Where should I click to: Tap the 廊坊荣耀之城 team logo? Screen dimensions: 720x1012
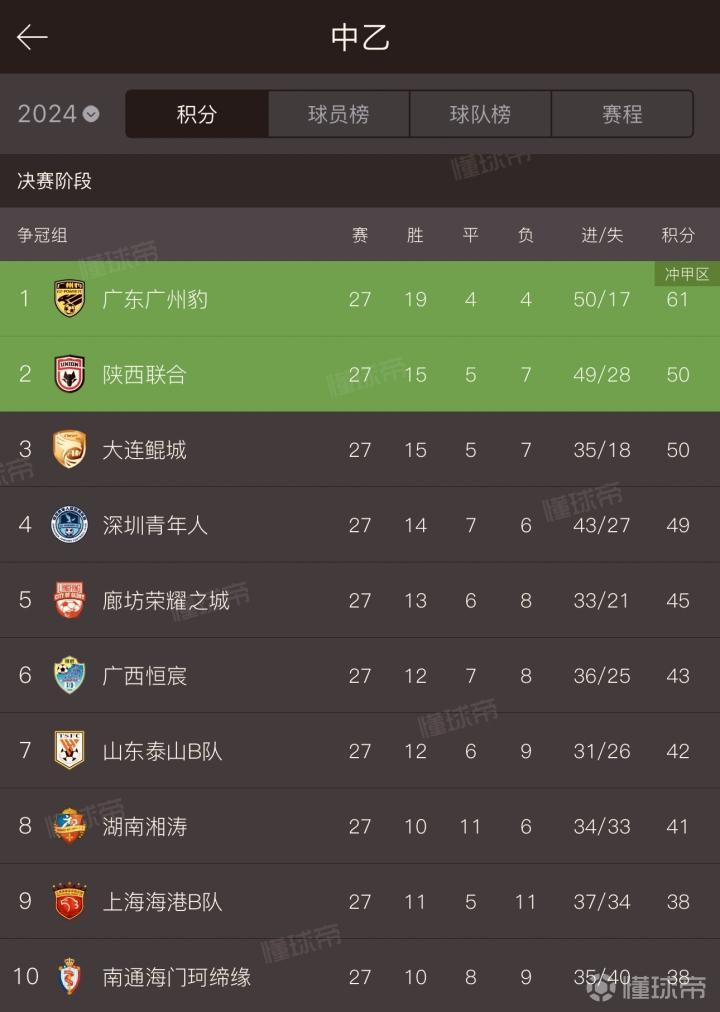tap(69, 600)
